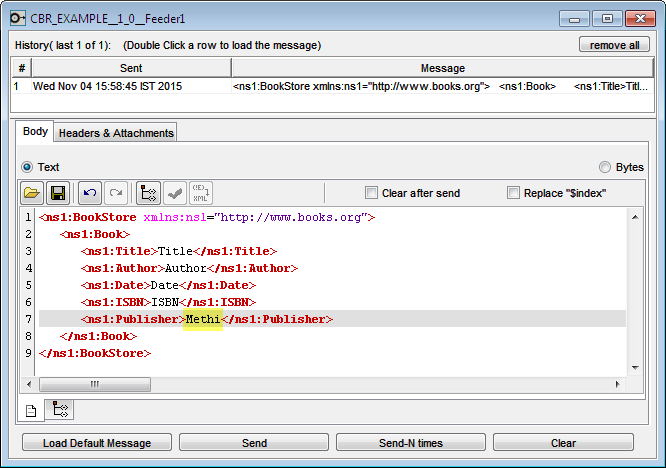Toggle Replace "$index" checkbox
666x468 pixels.
pos(513,193)
